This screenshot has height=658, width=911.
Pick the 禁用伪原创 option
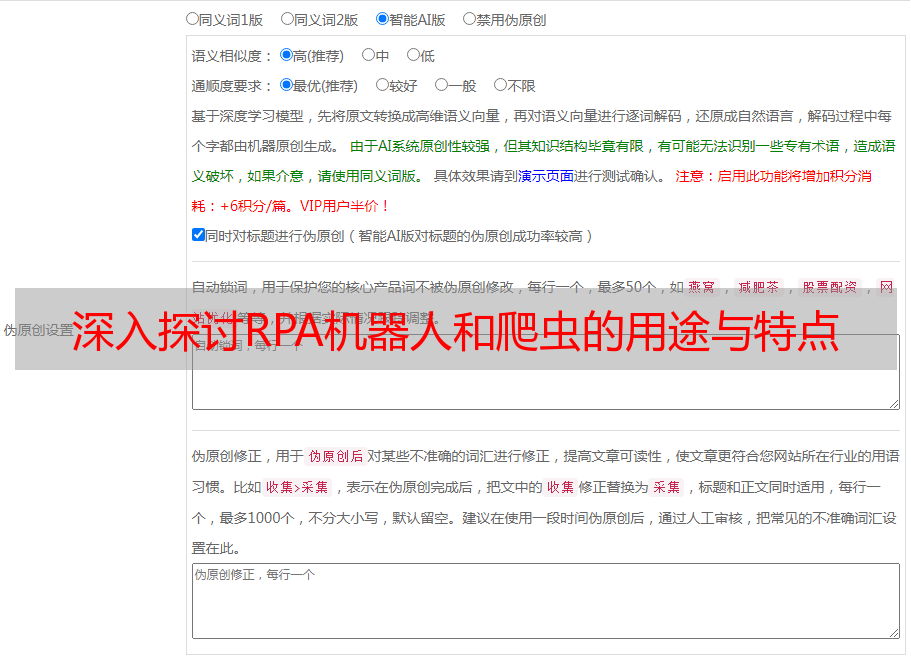click(x=470, y=19)
